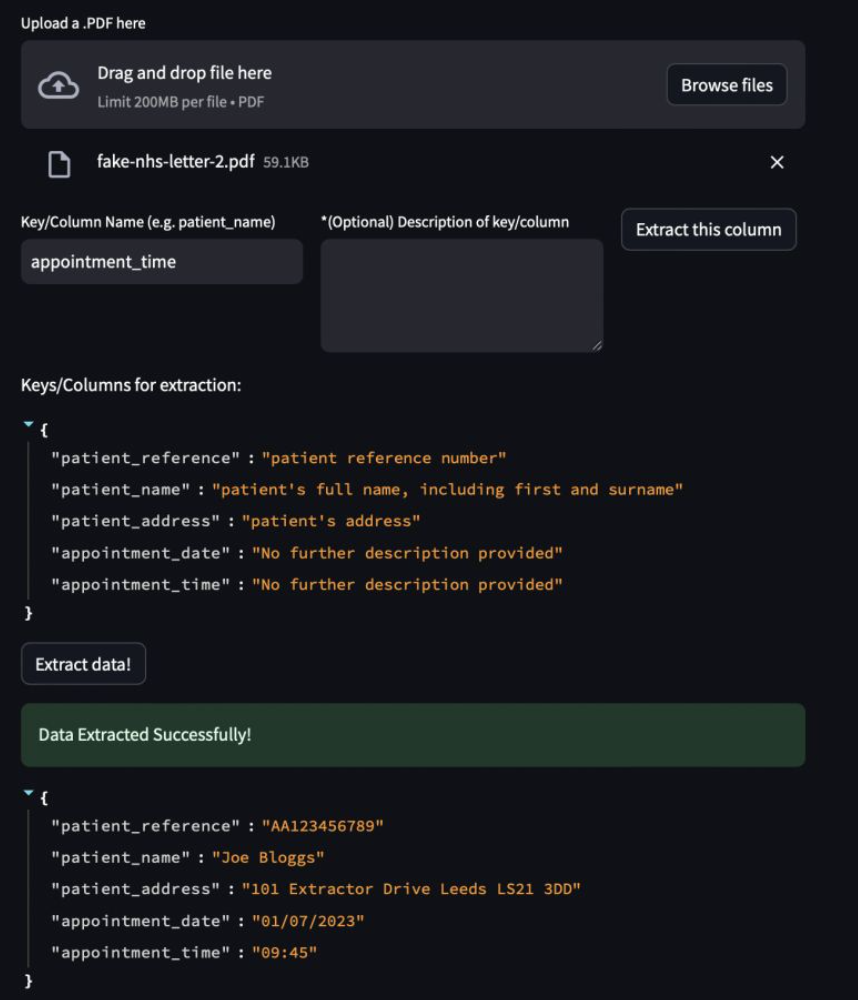The image size is (858, 1000).
Task: Click the "01/07/2023" appointment date value
Action: [307, 921]
